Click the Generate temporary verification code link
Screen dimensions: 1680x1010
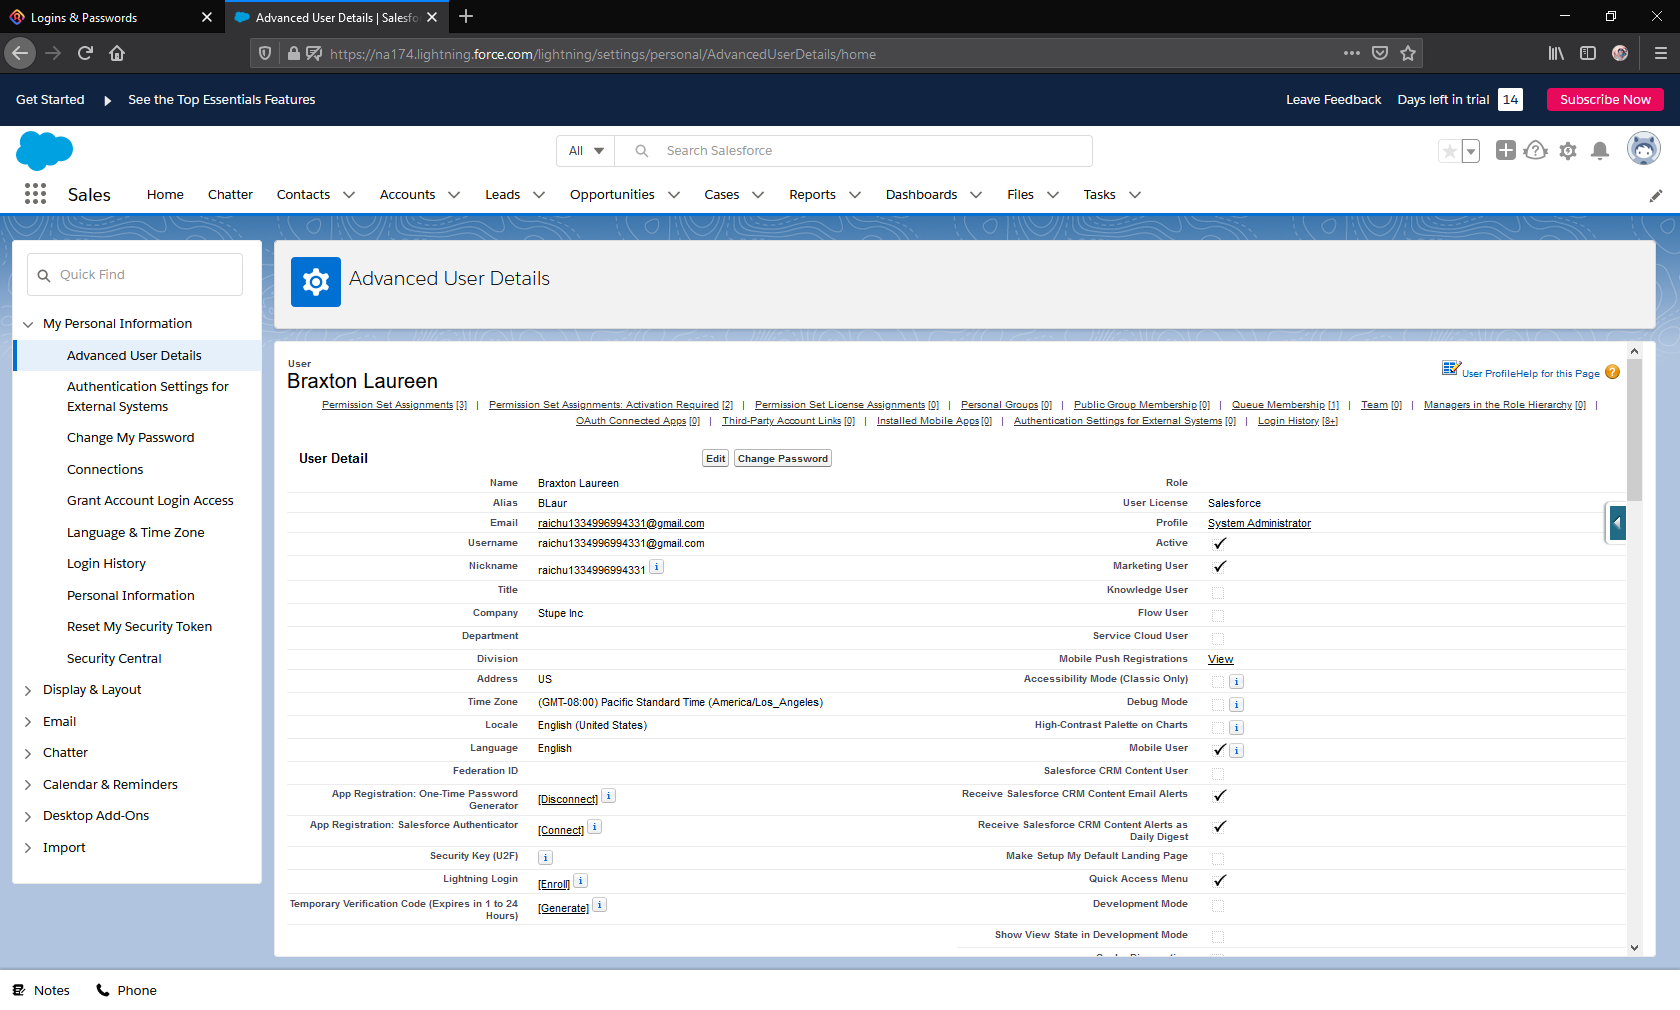(x=563, y=909)
